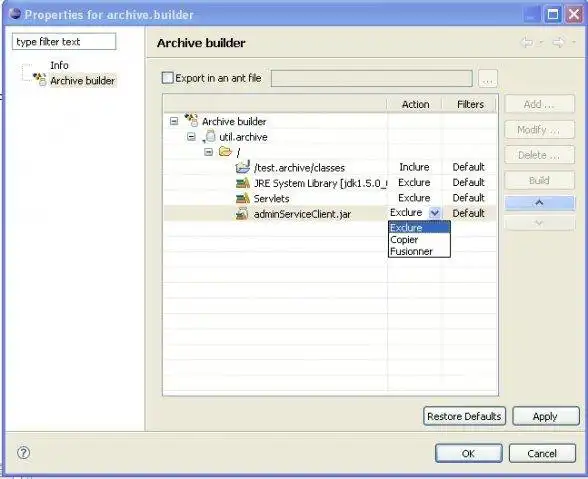
Task: Click the util.archive jar icon
Action: tap(209, 136)
